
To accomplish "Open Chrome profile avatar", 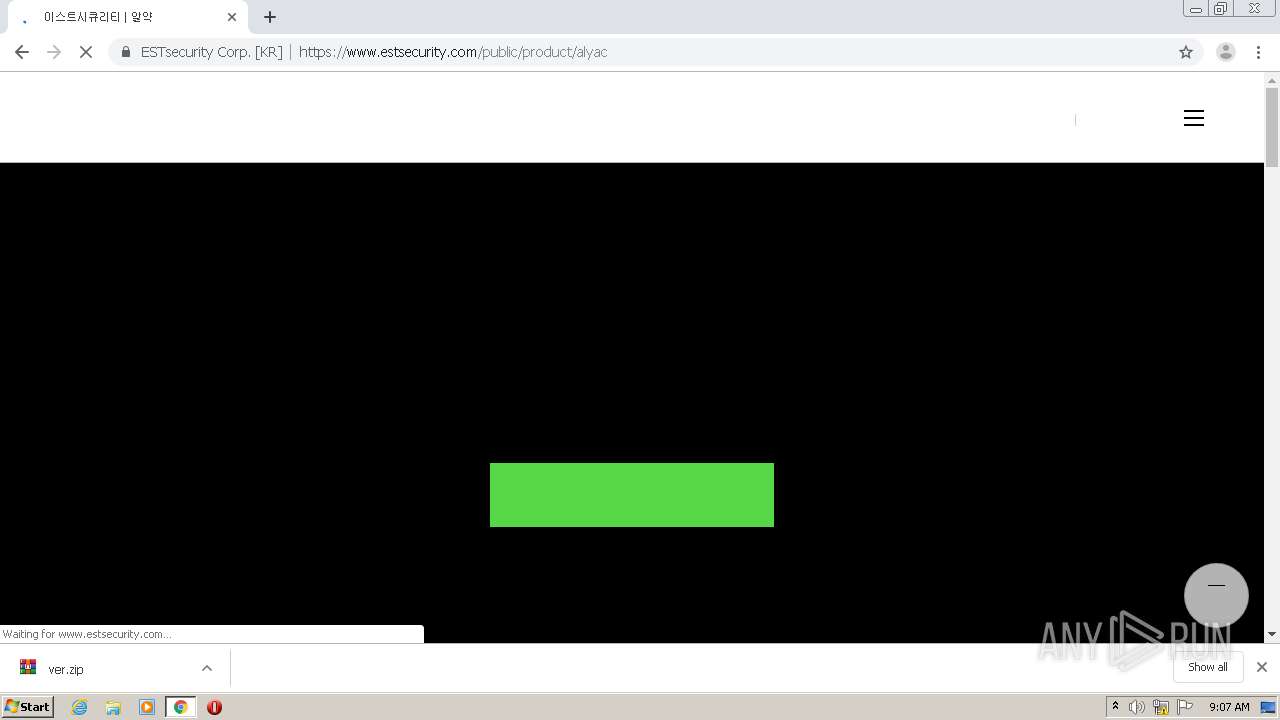I will point(1226,52).
